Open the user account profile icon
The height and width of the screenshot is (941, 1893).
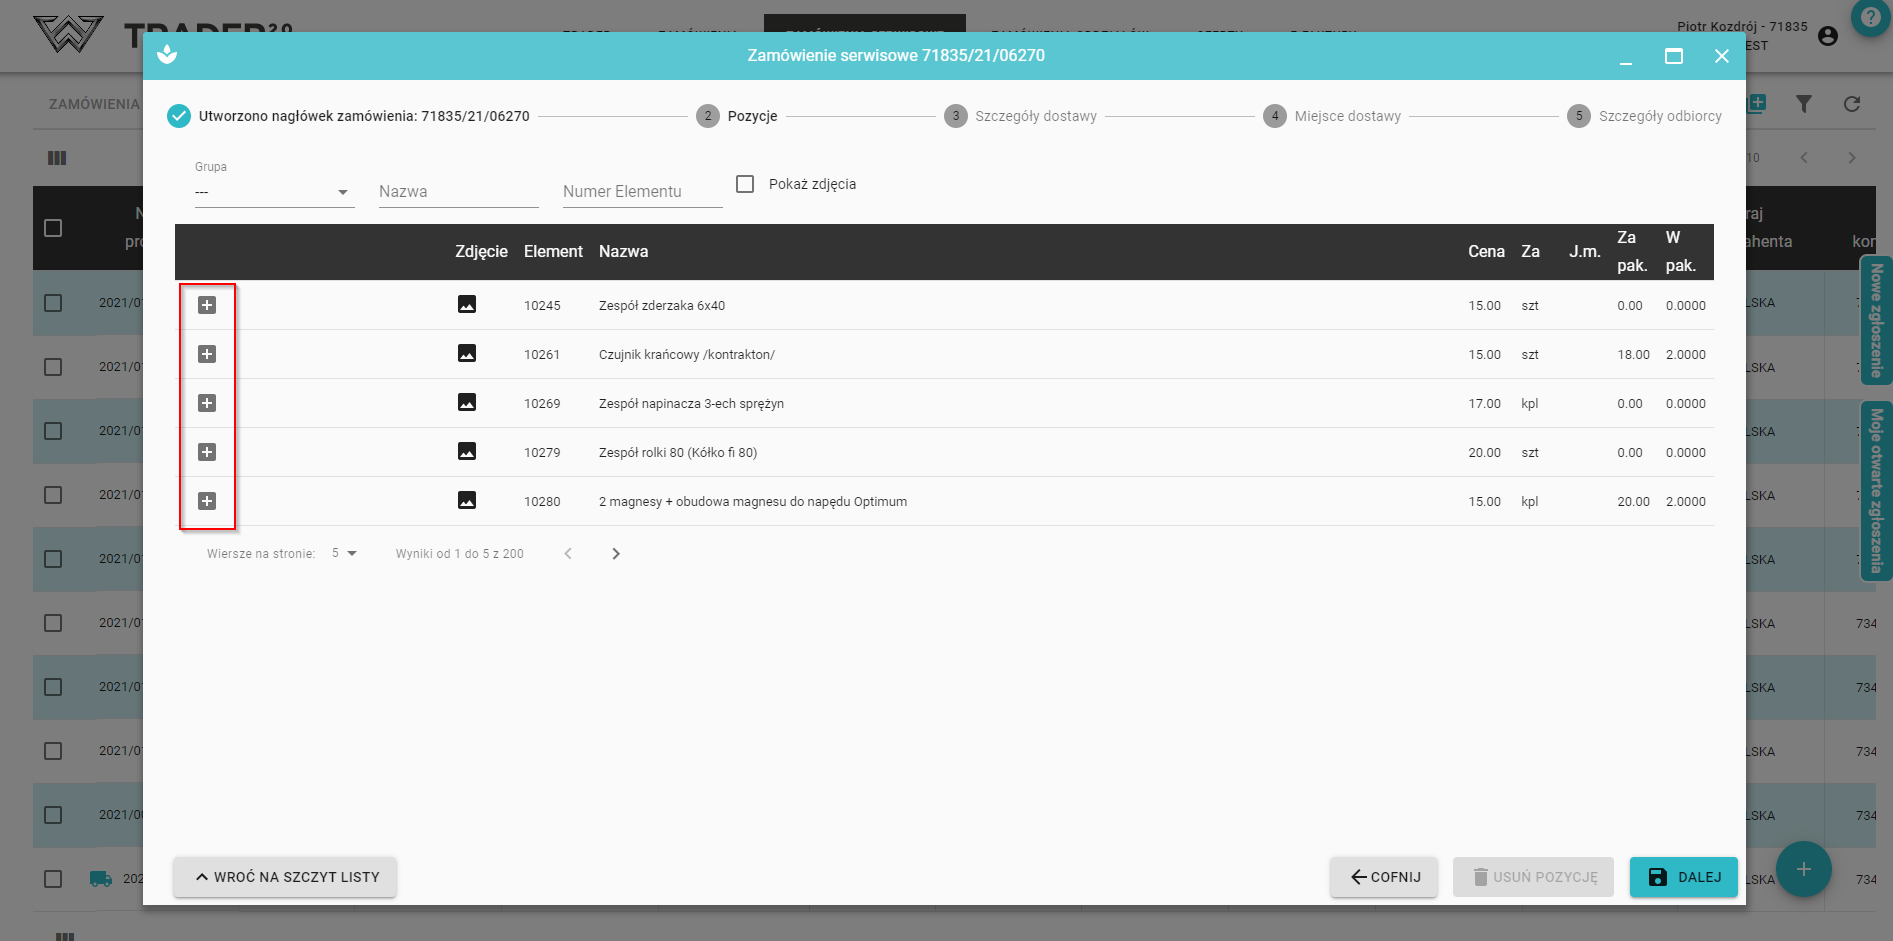click(x=1828, y=36)
